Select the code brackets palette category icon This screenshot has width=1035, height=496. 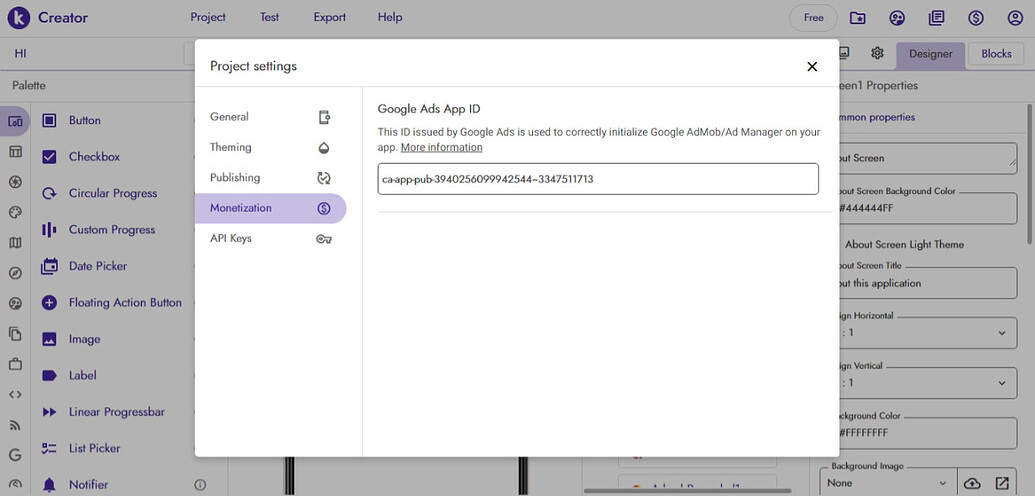tap(15, 394)
